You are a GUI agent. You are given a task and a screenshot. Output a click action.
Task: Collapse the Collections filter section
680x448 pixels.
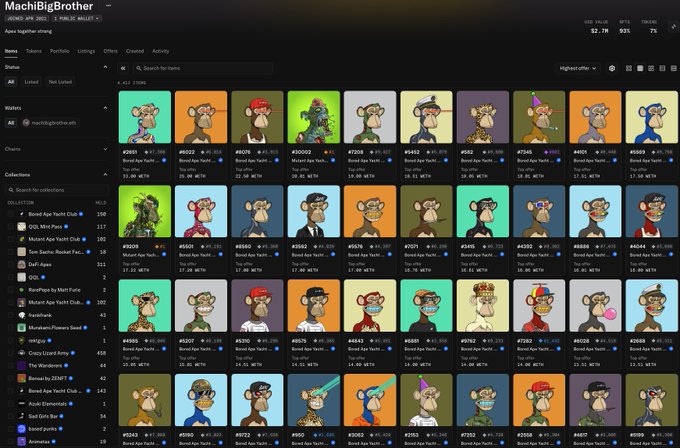(x=105, y=174)
